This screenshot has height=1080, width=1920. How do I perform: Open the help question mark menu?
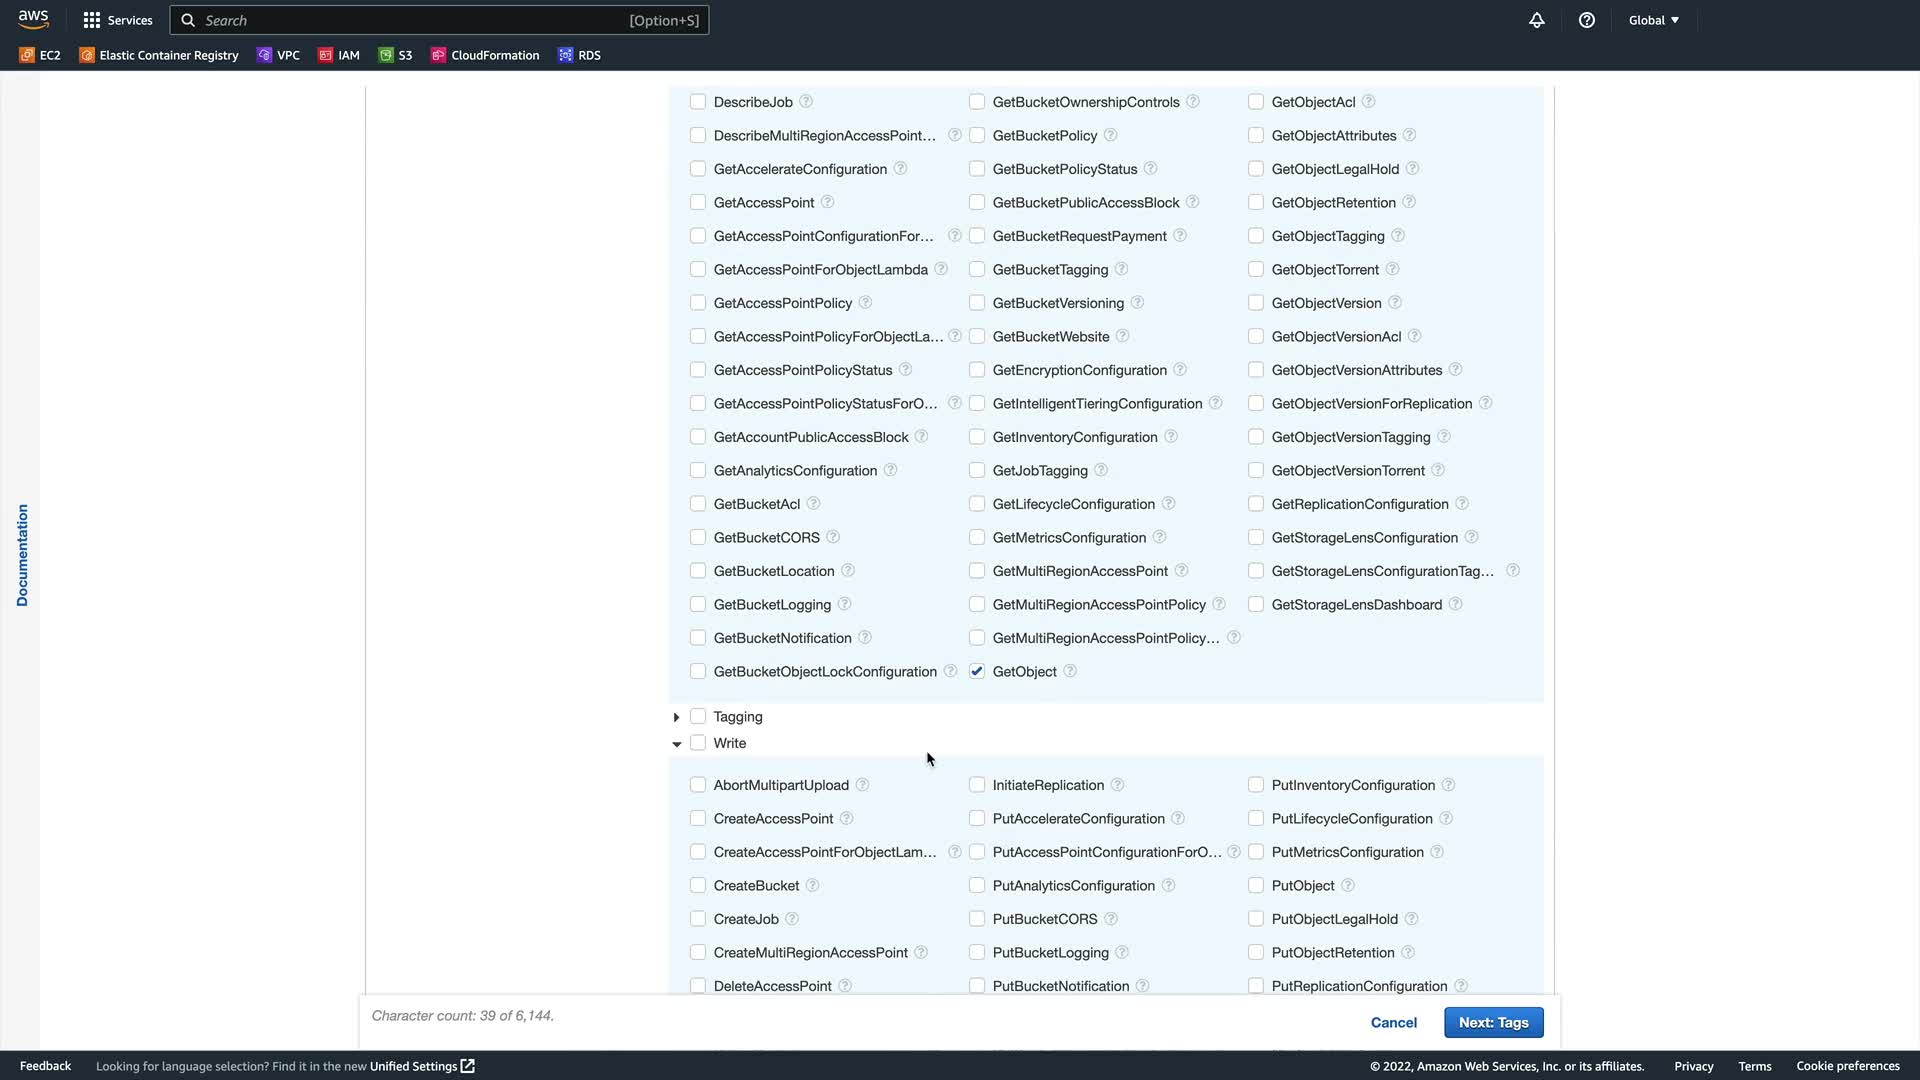click(x=1587, y=20)
